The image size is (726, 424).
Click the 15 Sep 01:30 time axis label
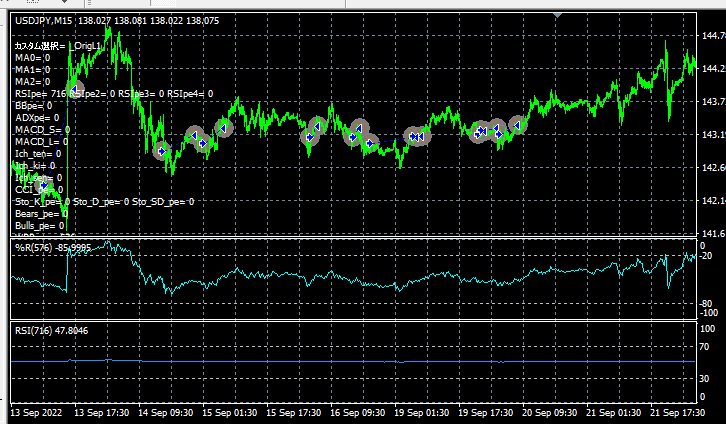(229, 412)
